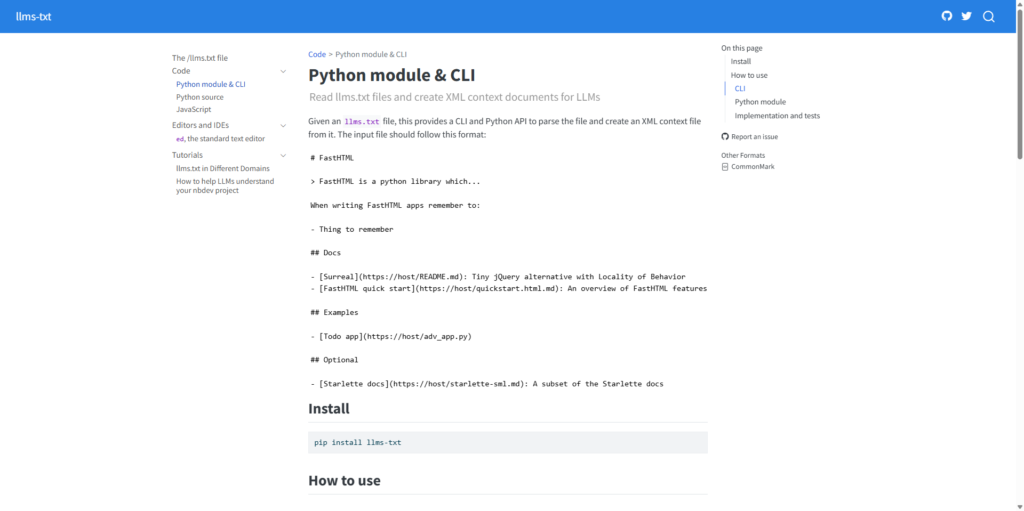The image size is (1024, 511).
Task: Click the GitHub icon beside Report an issue
Action: (x=725, y=137)
